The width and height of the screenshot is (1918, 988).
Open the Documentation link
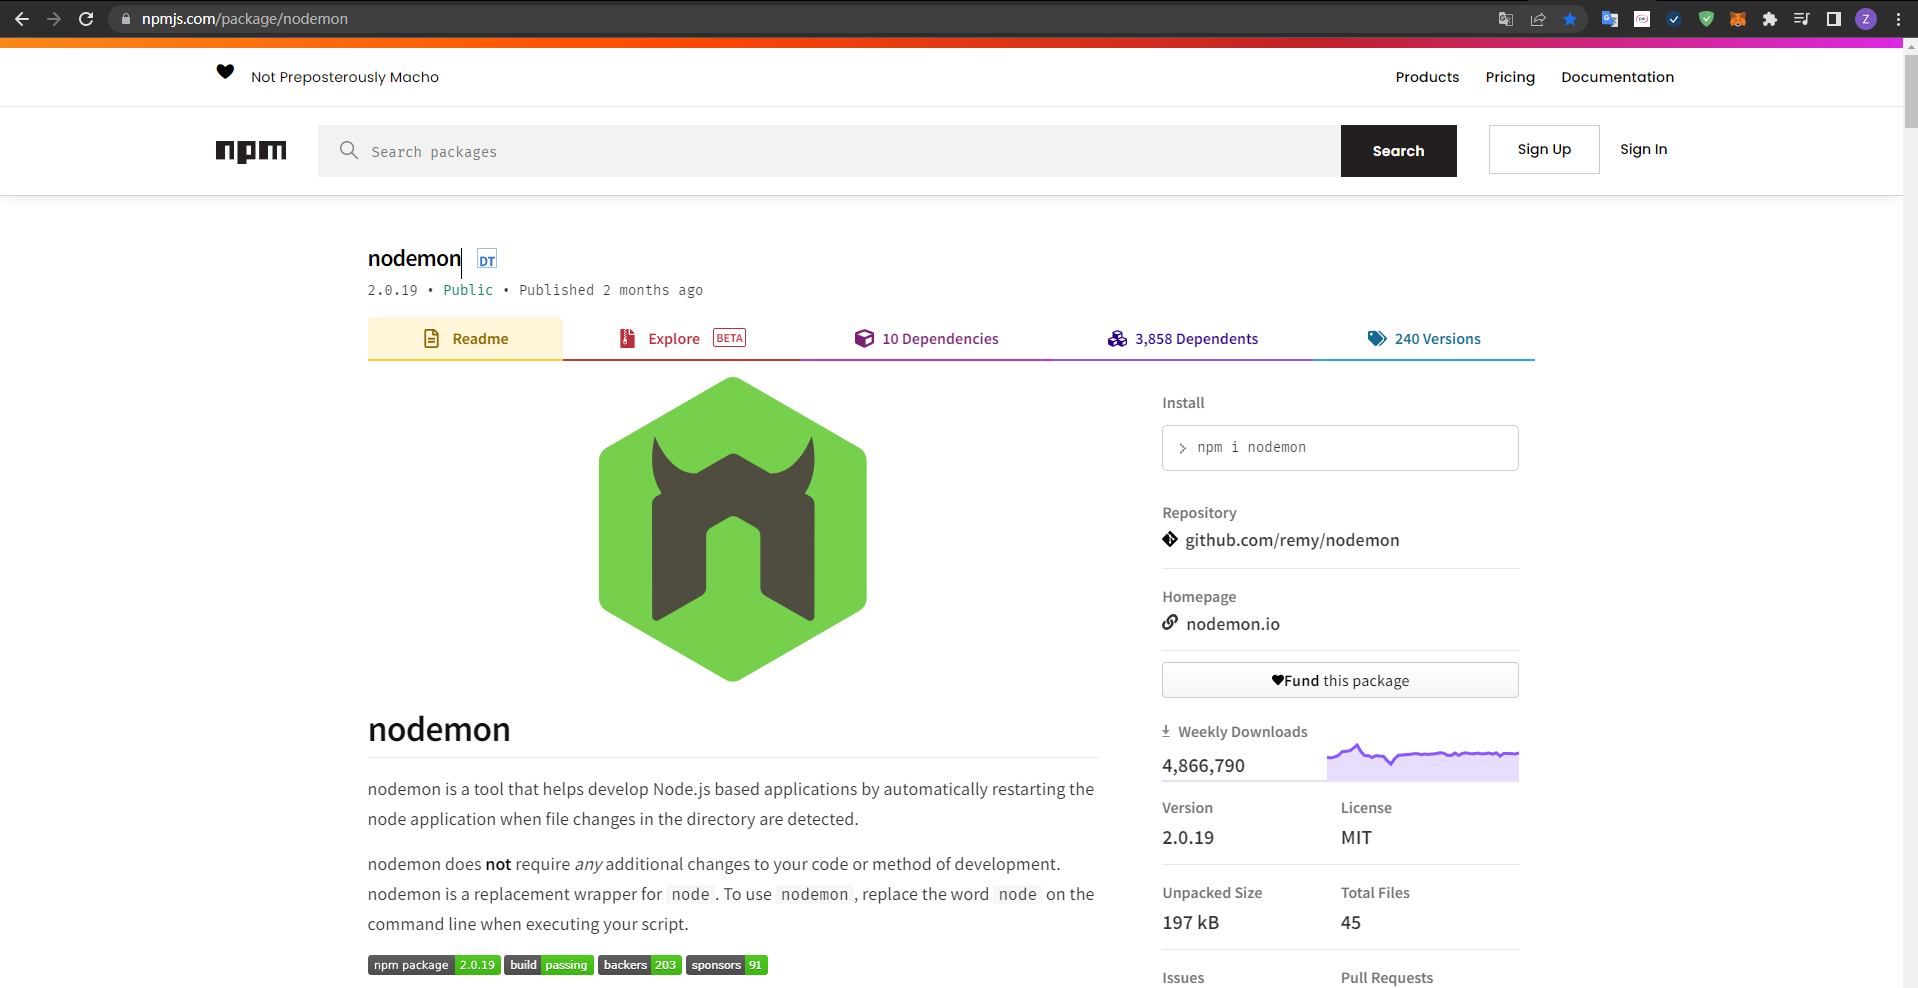pos(1617,77)
